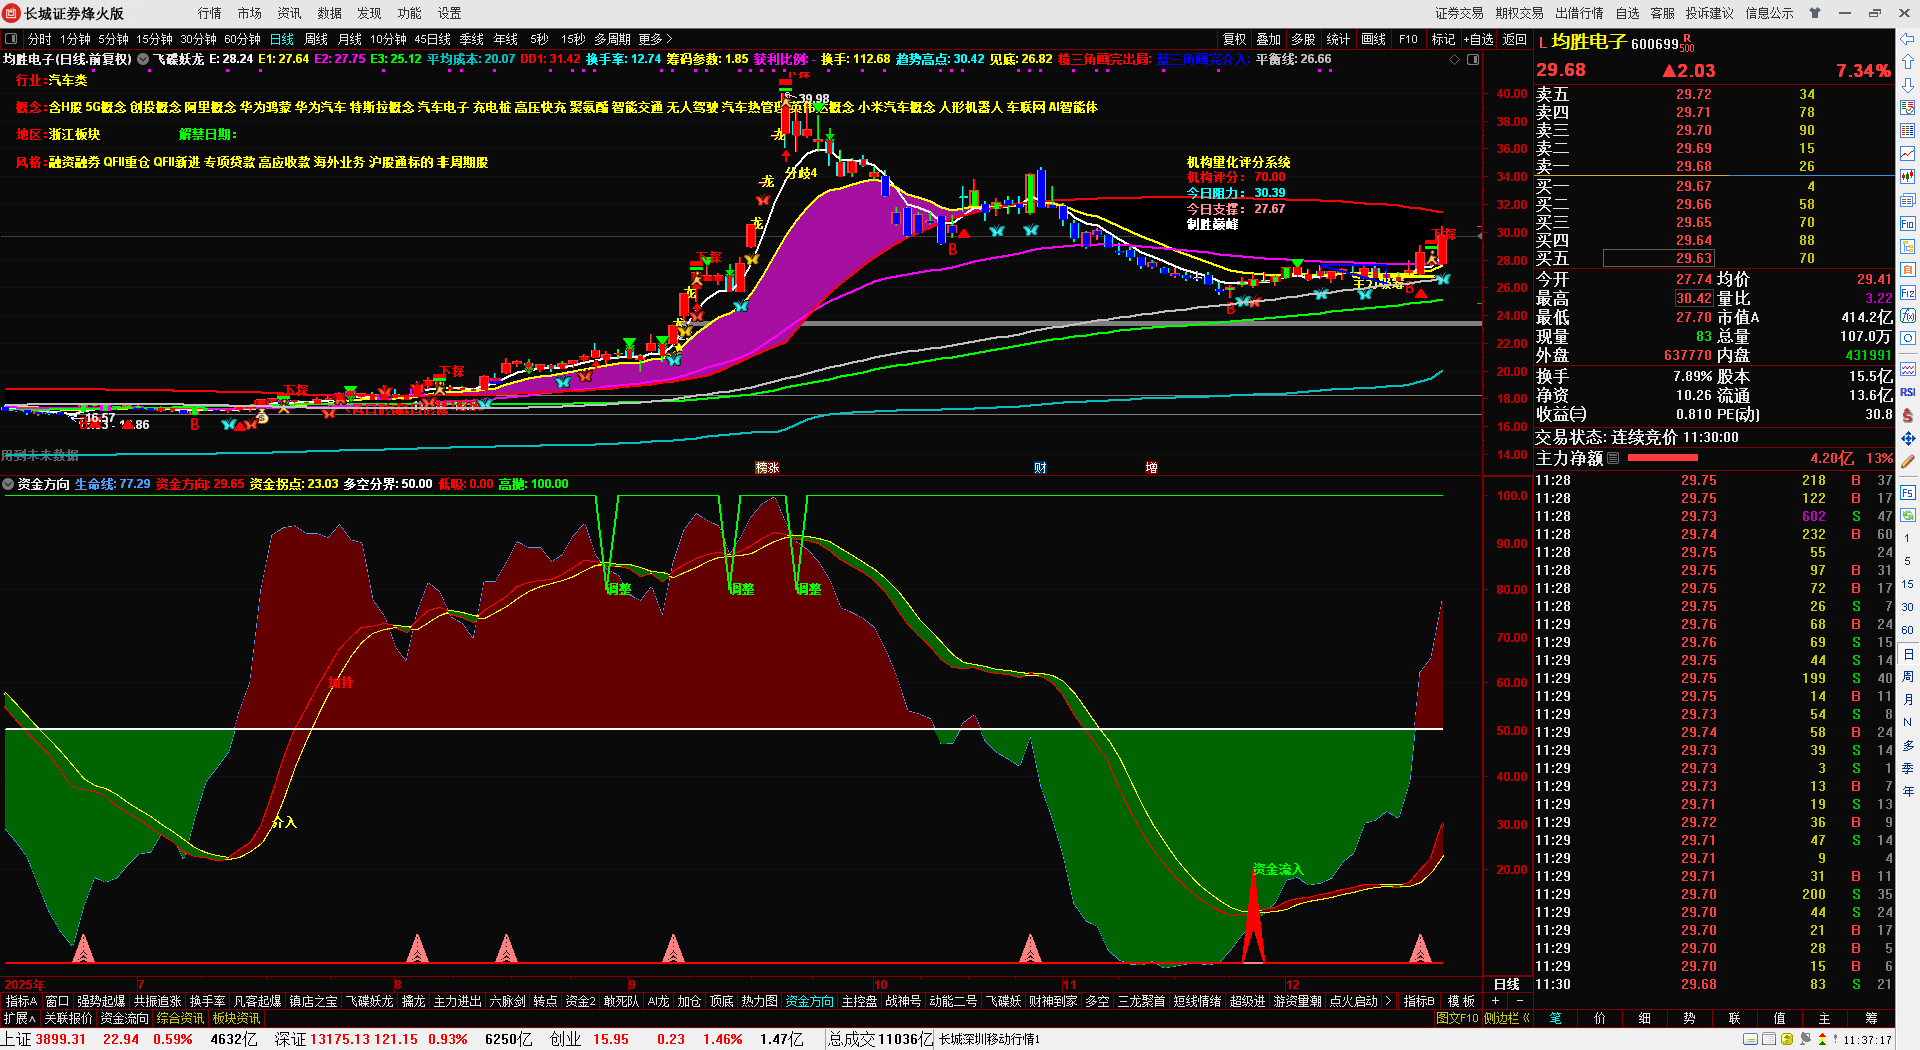1920x1050 pixels.
Task: Switch to 月线 monthly period
Action: click(x=350, y=39)
